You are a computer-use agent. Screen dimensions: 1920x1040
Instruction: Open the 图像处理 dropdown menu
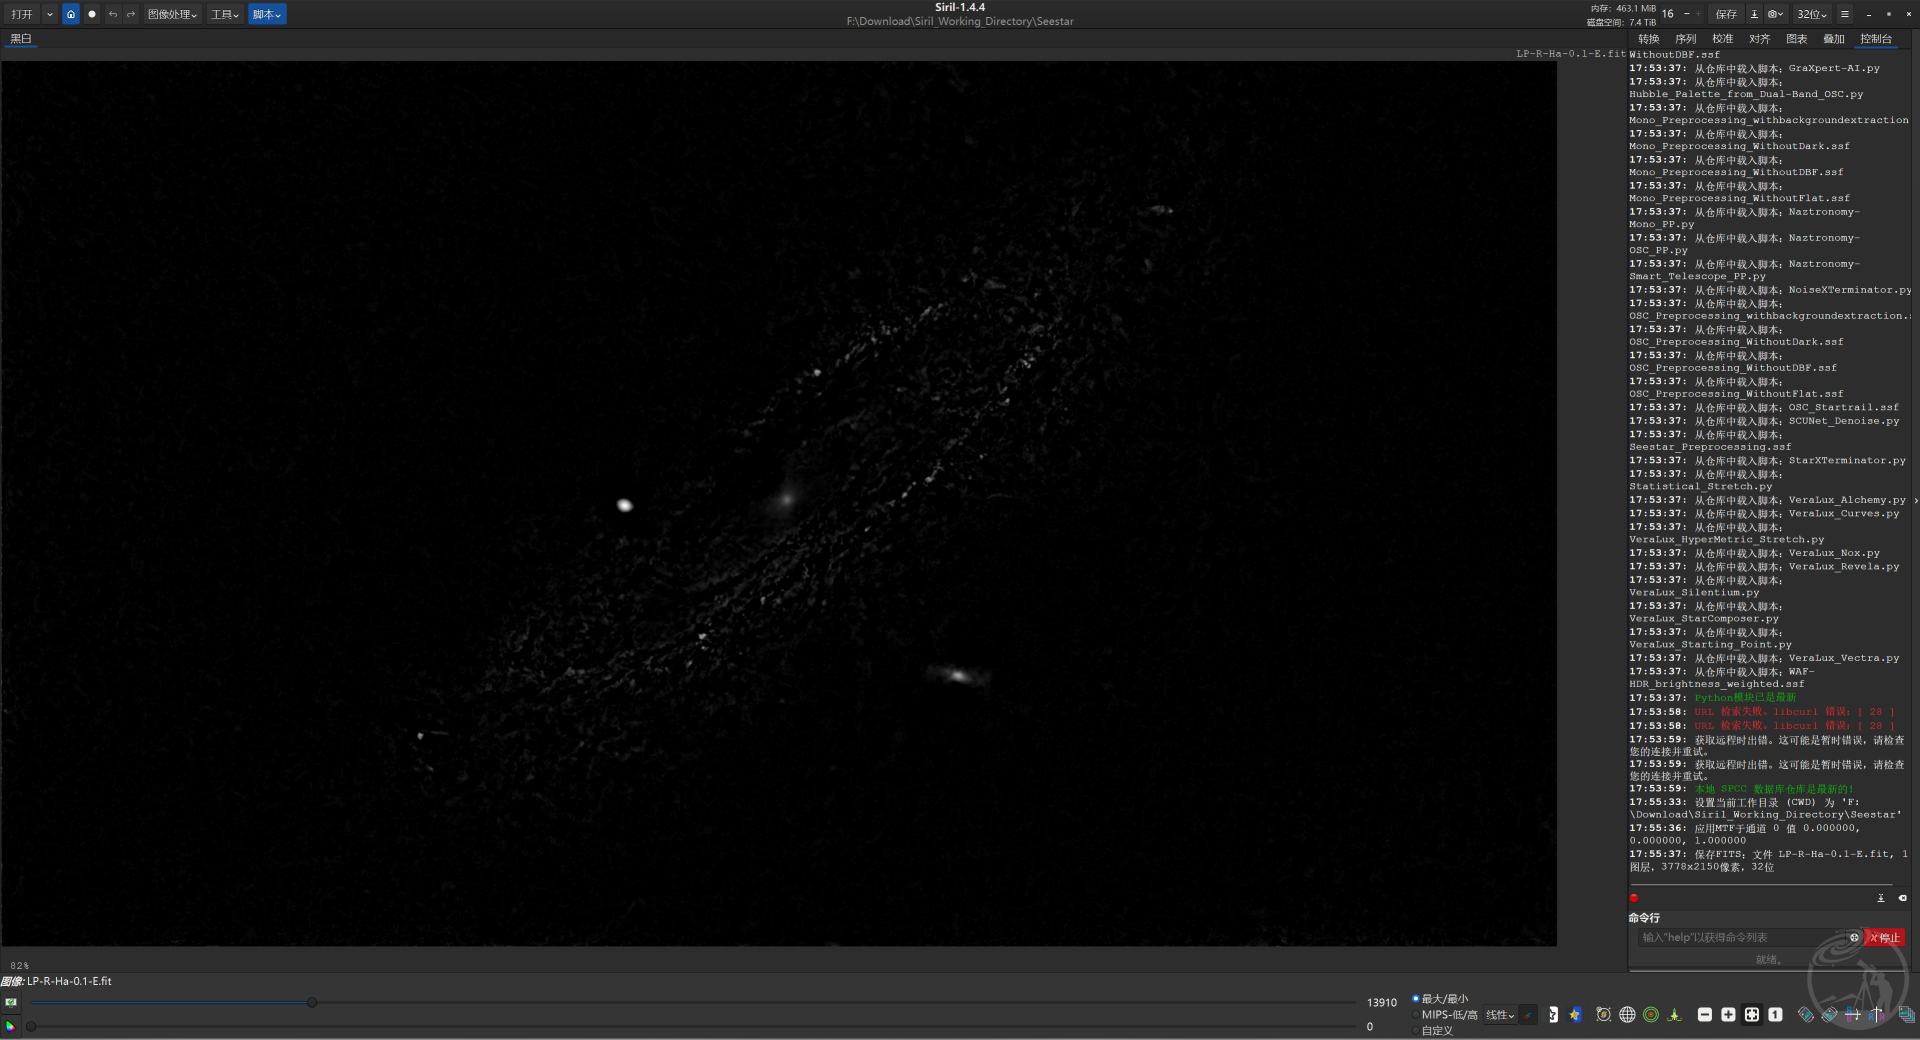click(172, 14)
